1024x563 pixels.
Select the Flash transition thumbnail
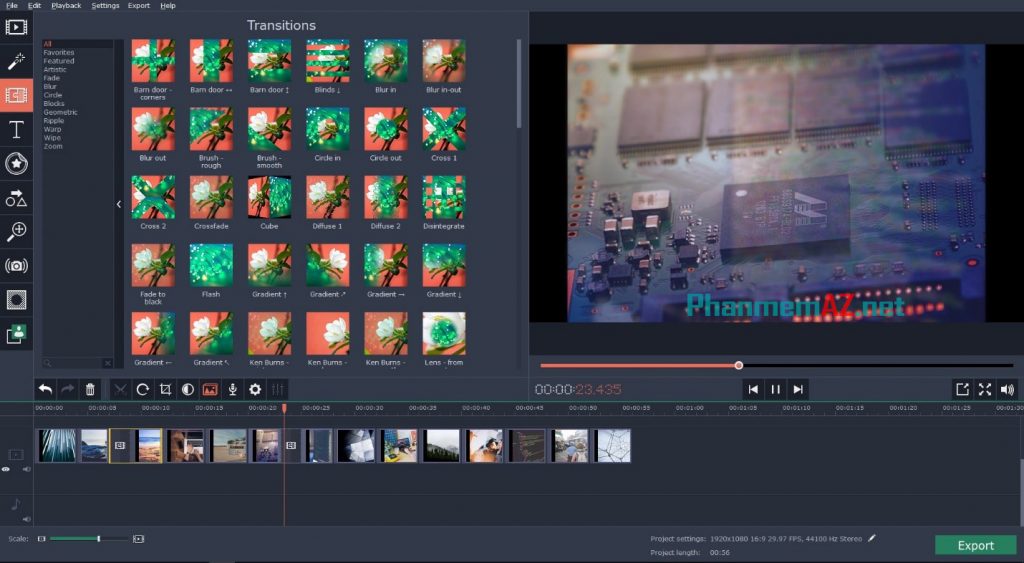pyautogui.click(x=211, y=265)
